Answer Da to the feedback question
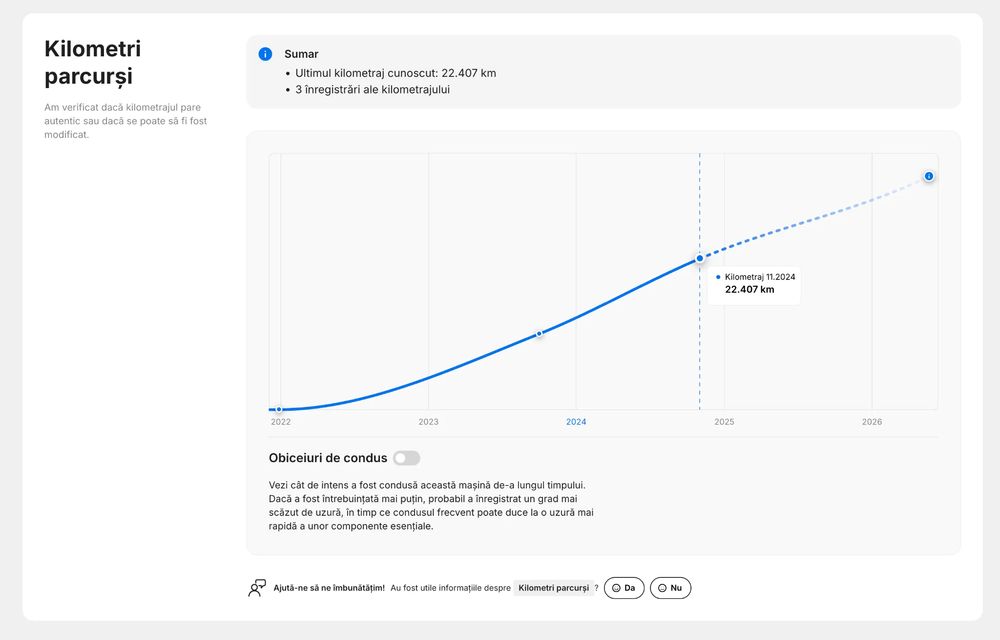1000x640 pixels. [x=624, y=588]
